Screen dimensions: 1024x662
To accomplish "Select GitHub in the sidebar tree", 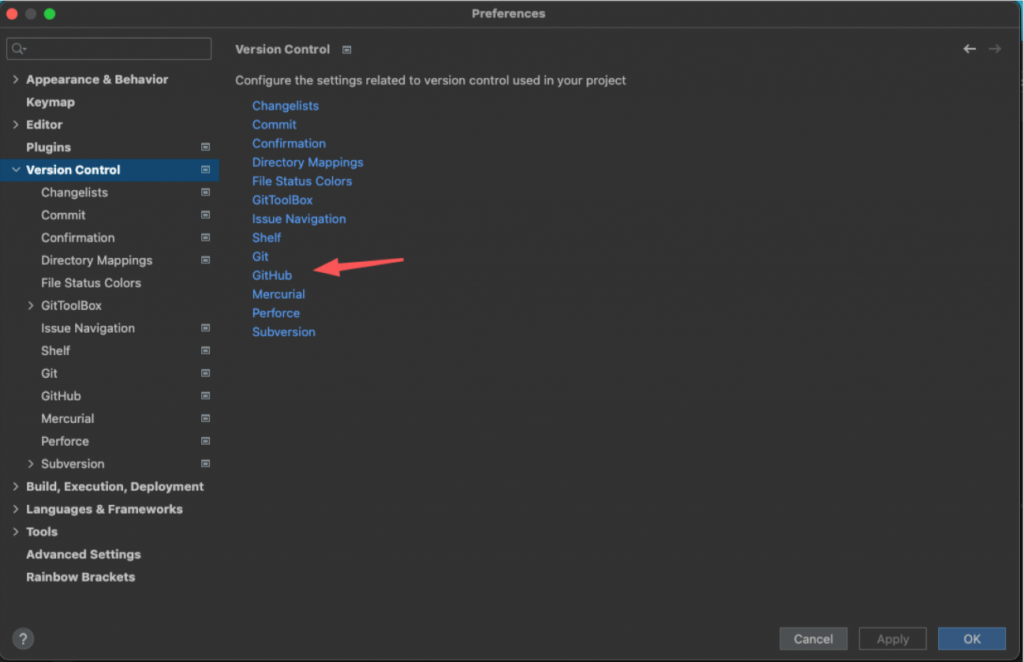I will click(x=61, y=396).
